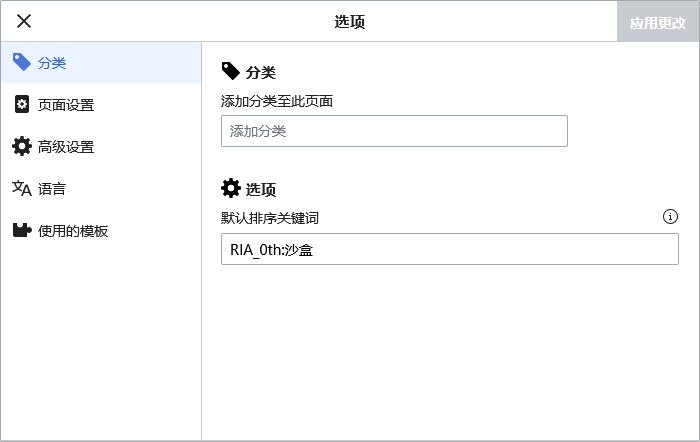700x442 pixels.
Task: Click the puzzle piece icon beside 使用的模板
Action: (x=21, y=230)
